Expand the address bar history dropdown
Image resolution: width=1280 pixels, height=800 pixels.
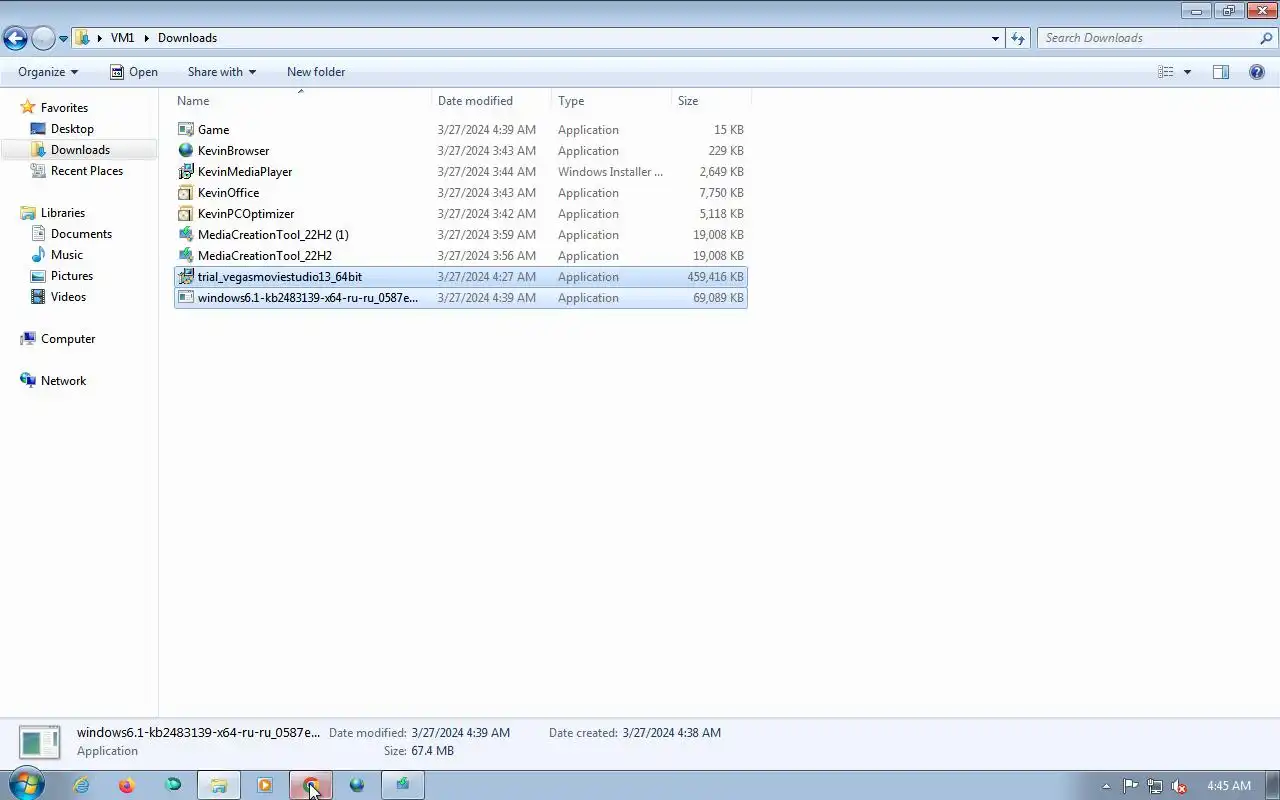coord(995,38)
